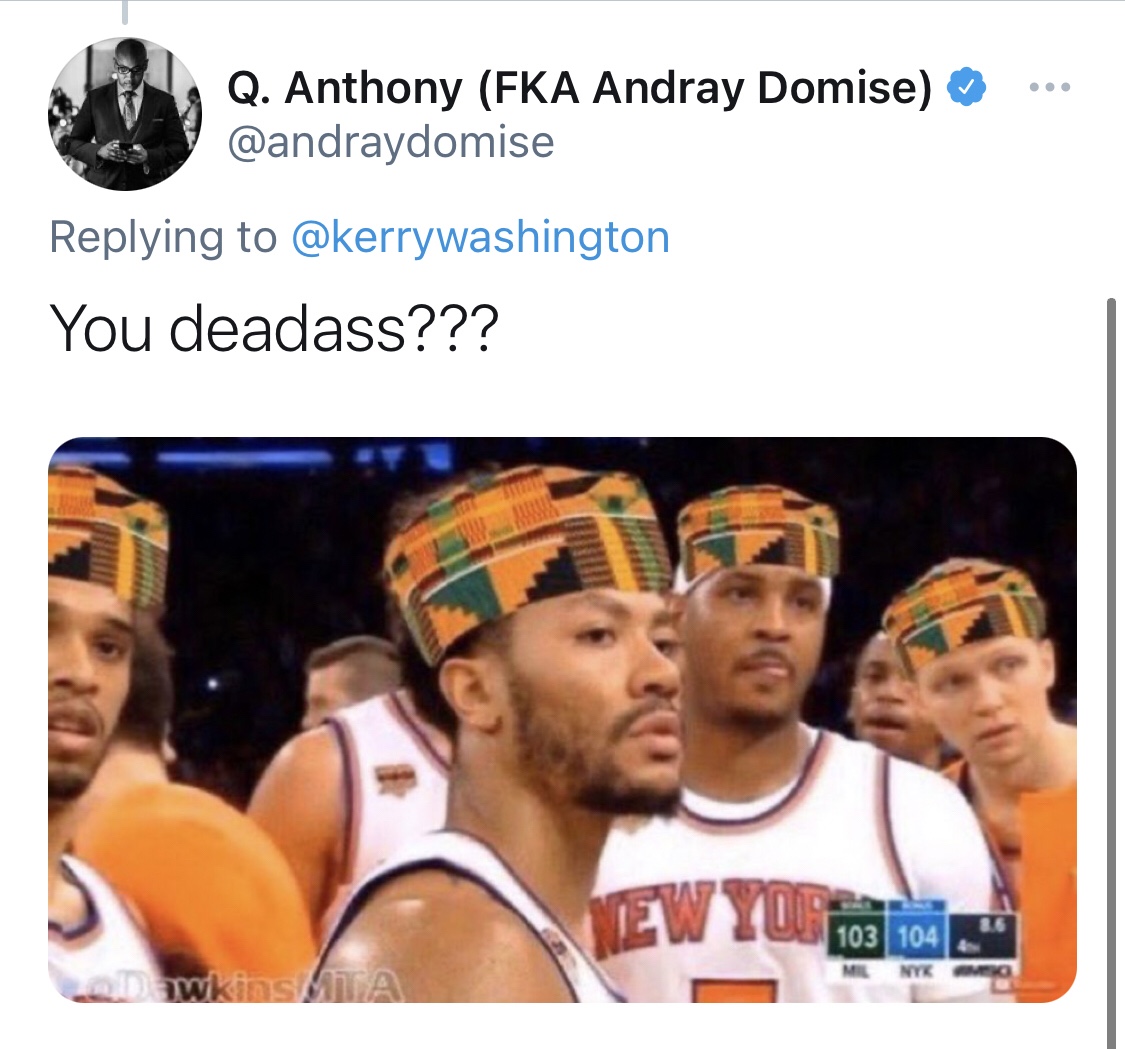Screen dimensions: 1125x1049
Task: Open the @kerrywashington mention link
Action: [480, 237]
